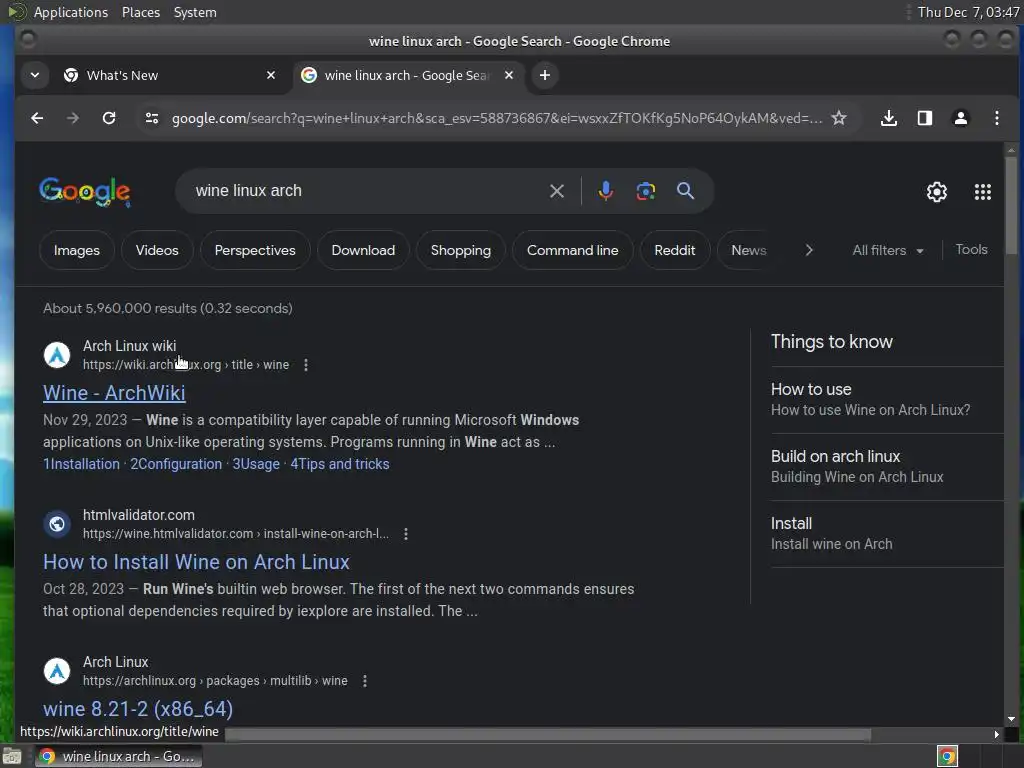Click the Arch Linux wiki favicon
This screenshot has width=1024, height=768.
57,355
